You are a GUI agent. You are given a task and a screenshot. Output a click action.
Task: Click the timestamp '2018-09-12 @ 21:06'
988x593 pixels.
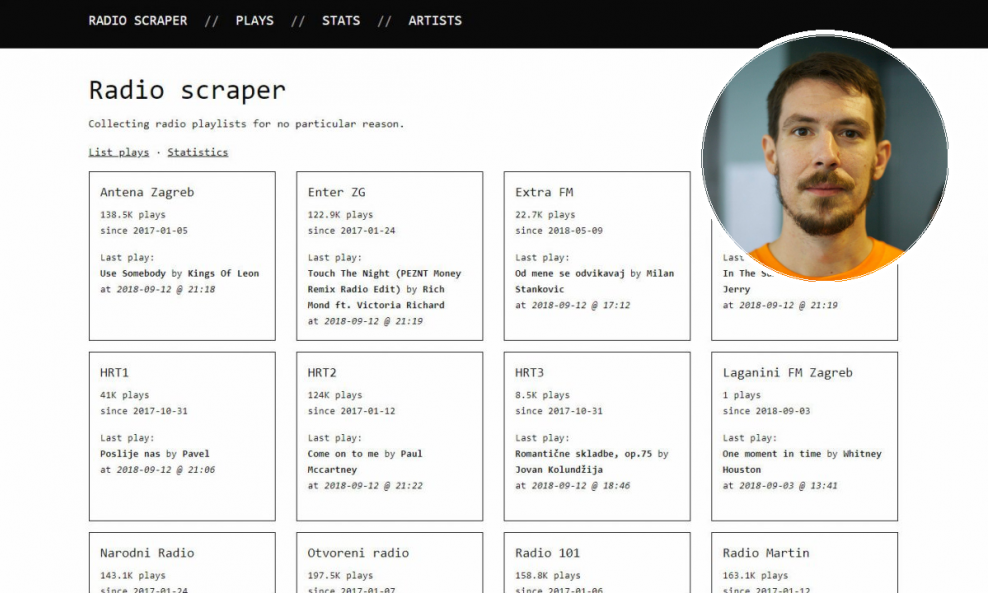point(166,469)
